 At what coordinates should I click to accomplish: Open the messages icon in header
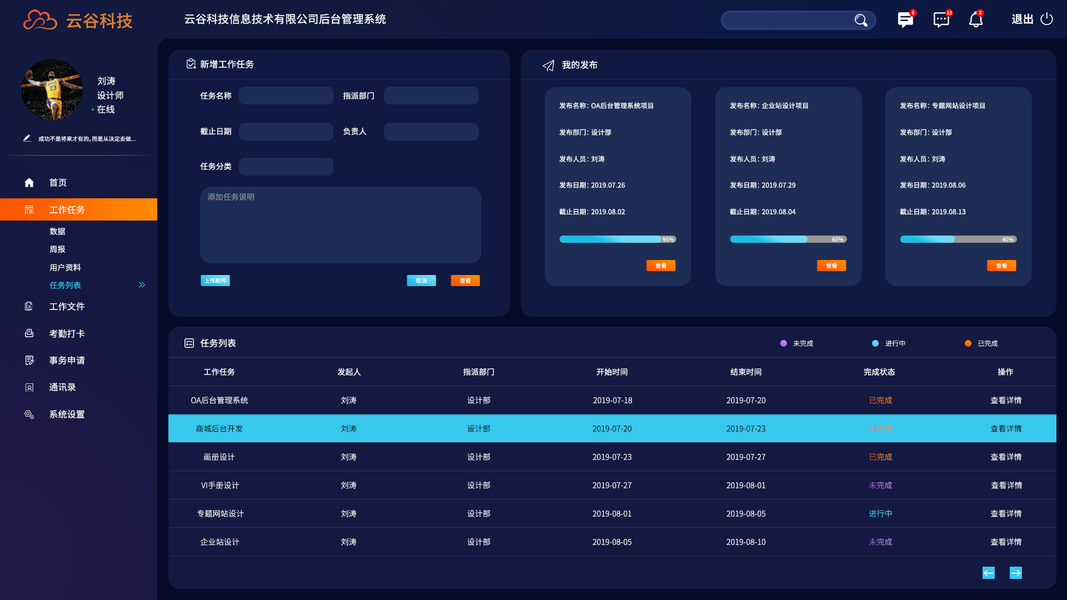905,20
